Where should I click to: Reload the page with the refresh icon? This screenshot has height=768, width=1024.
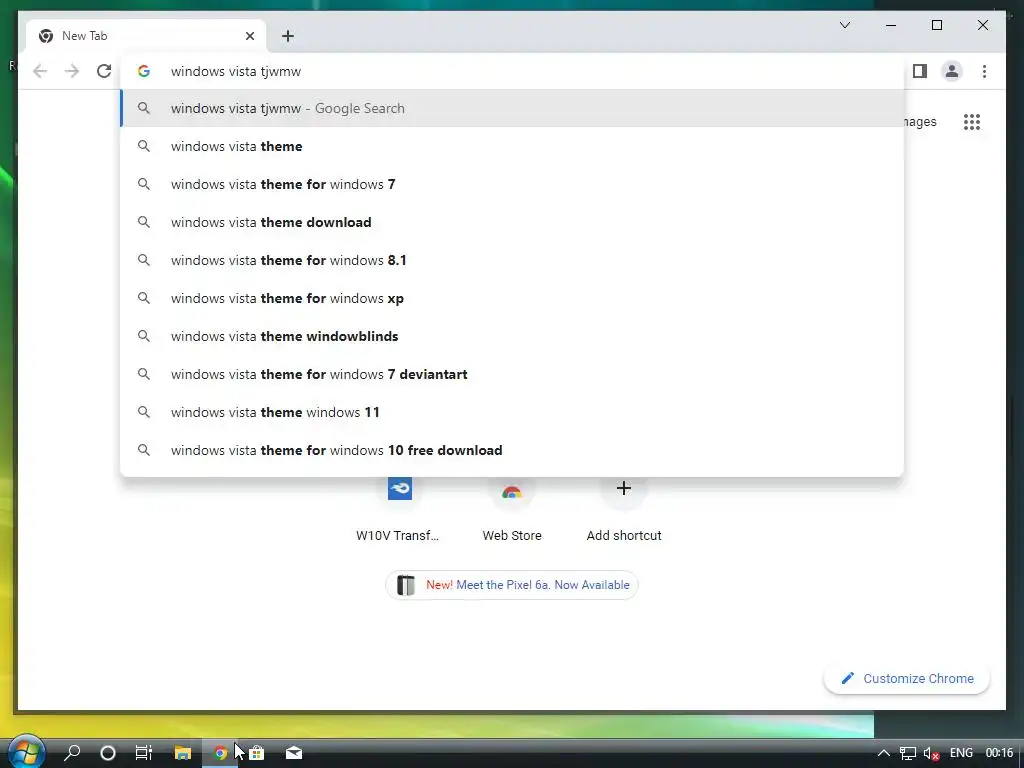point(104,71)
